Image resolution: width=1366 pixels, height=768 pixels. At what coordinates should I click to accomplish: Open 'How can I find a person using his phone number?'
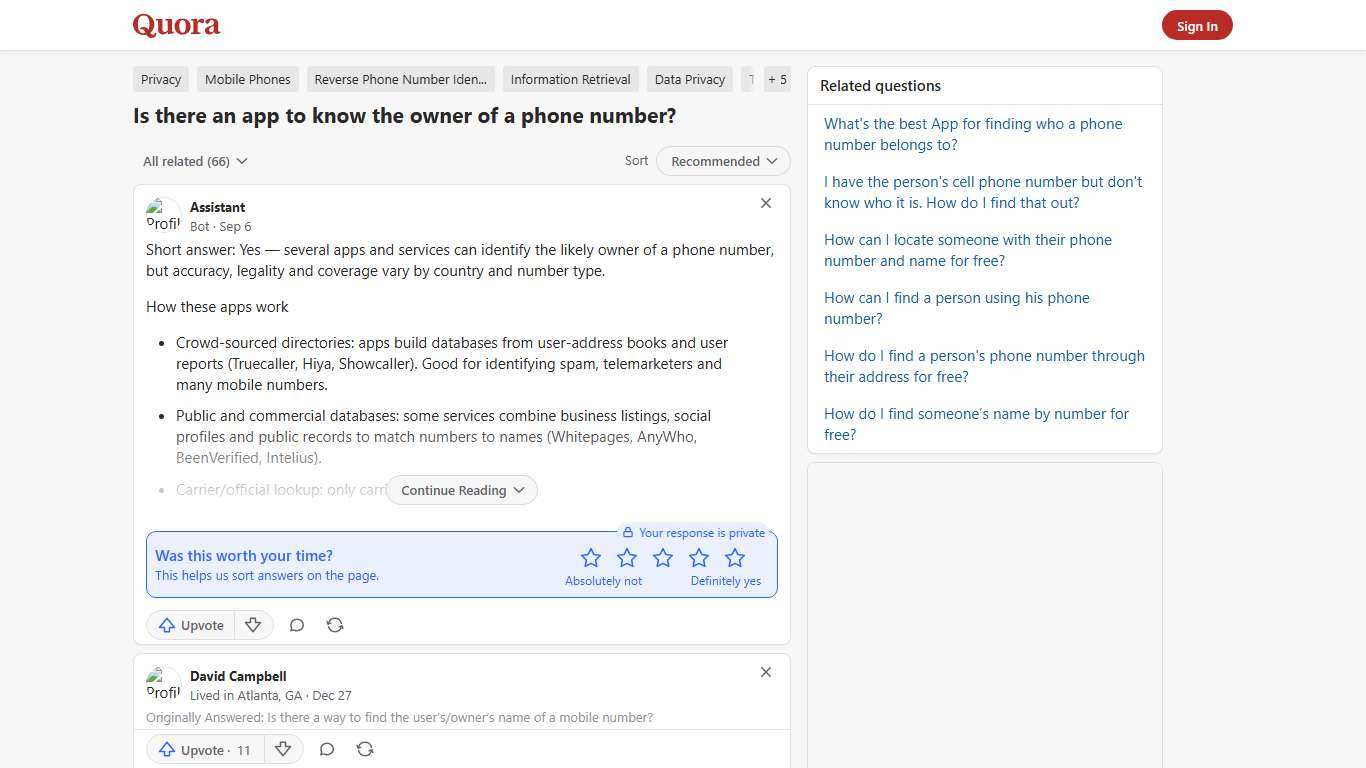[956, 308]
